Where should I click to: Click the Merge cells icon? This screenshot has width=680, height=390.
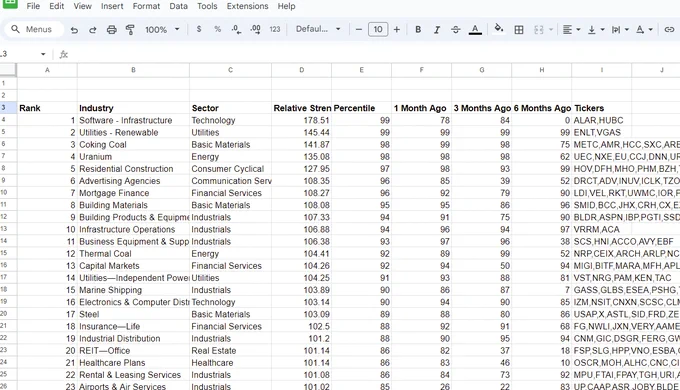[x=539, y=29]
